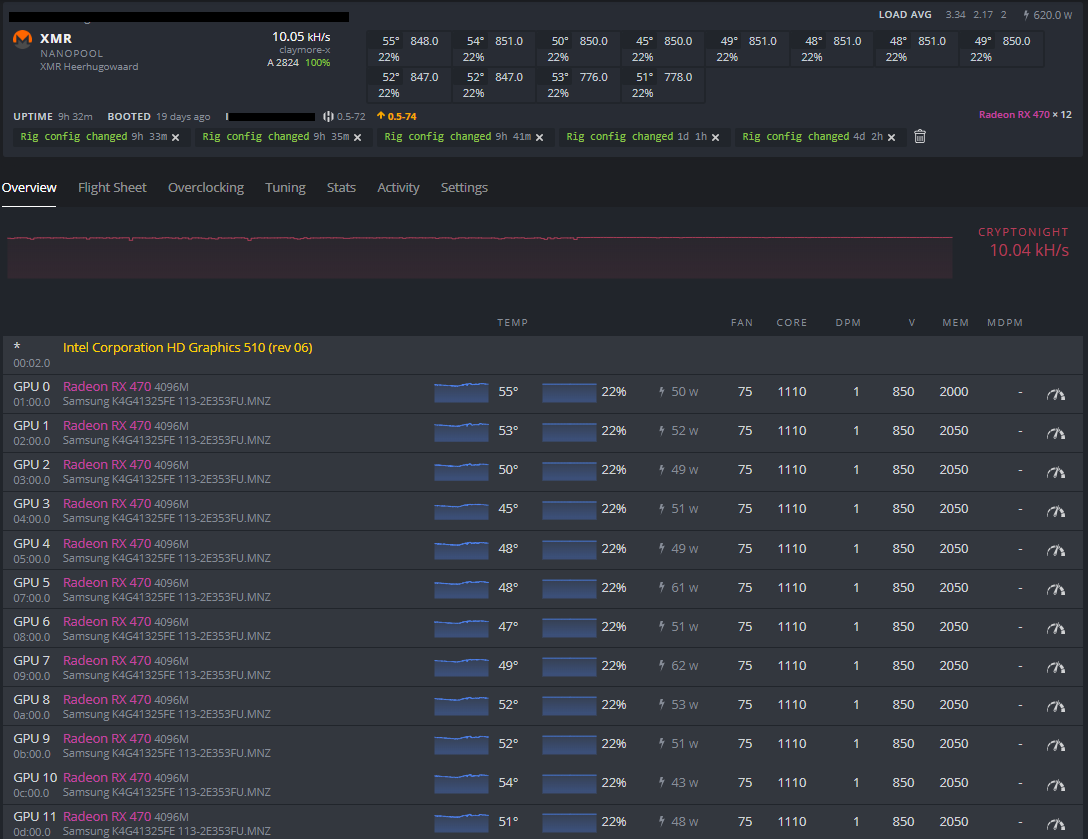Click the 0.5-74 update version link
The height and width of the screenshot is (839, 1088).
point(402,117)
